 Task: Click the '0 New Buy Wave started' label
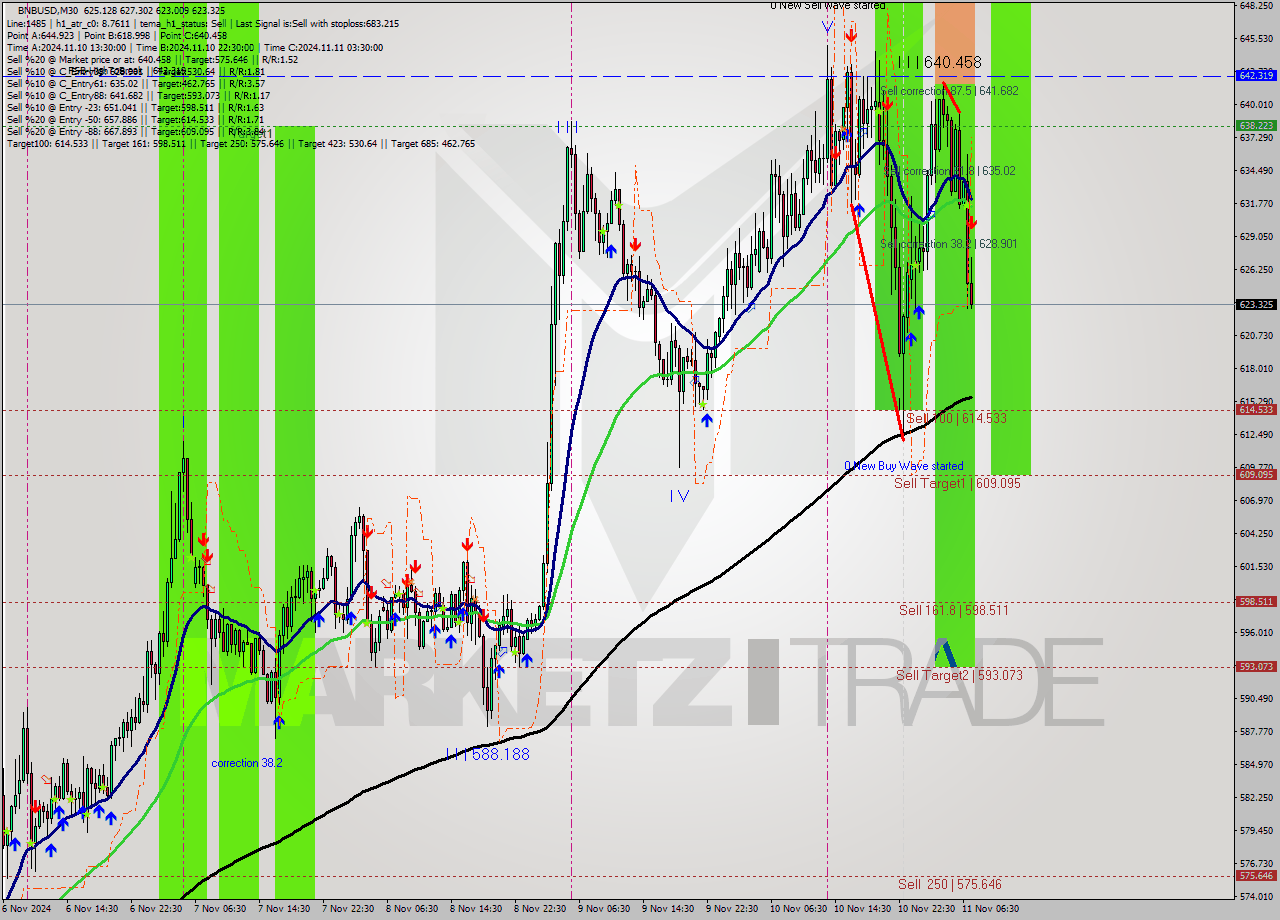904,465
